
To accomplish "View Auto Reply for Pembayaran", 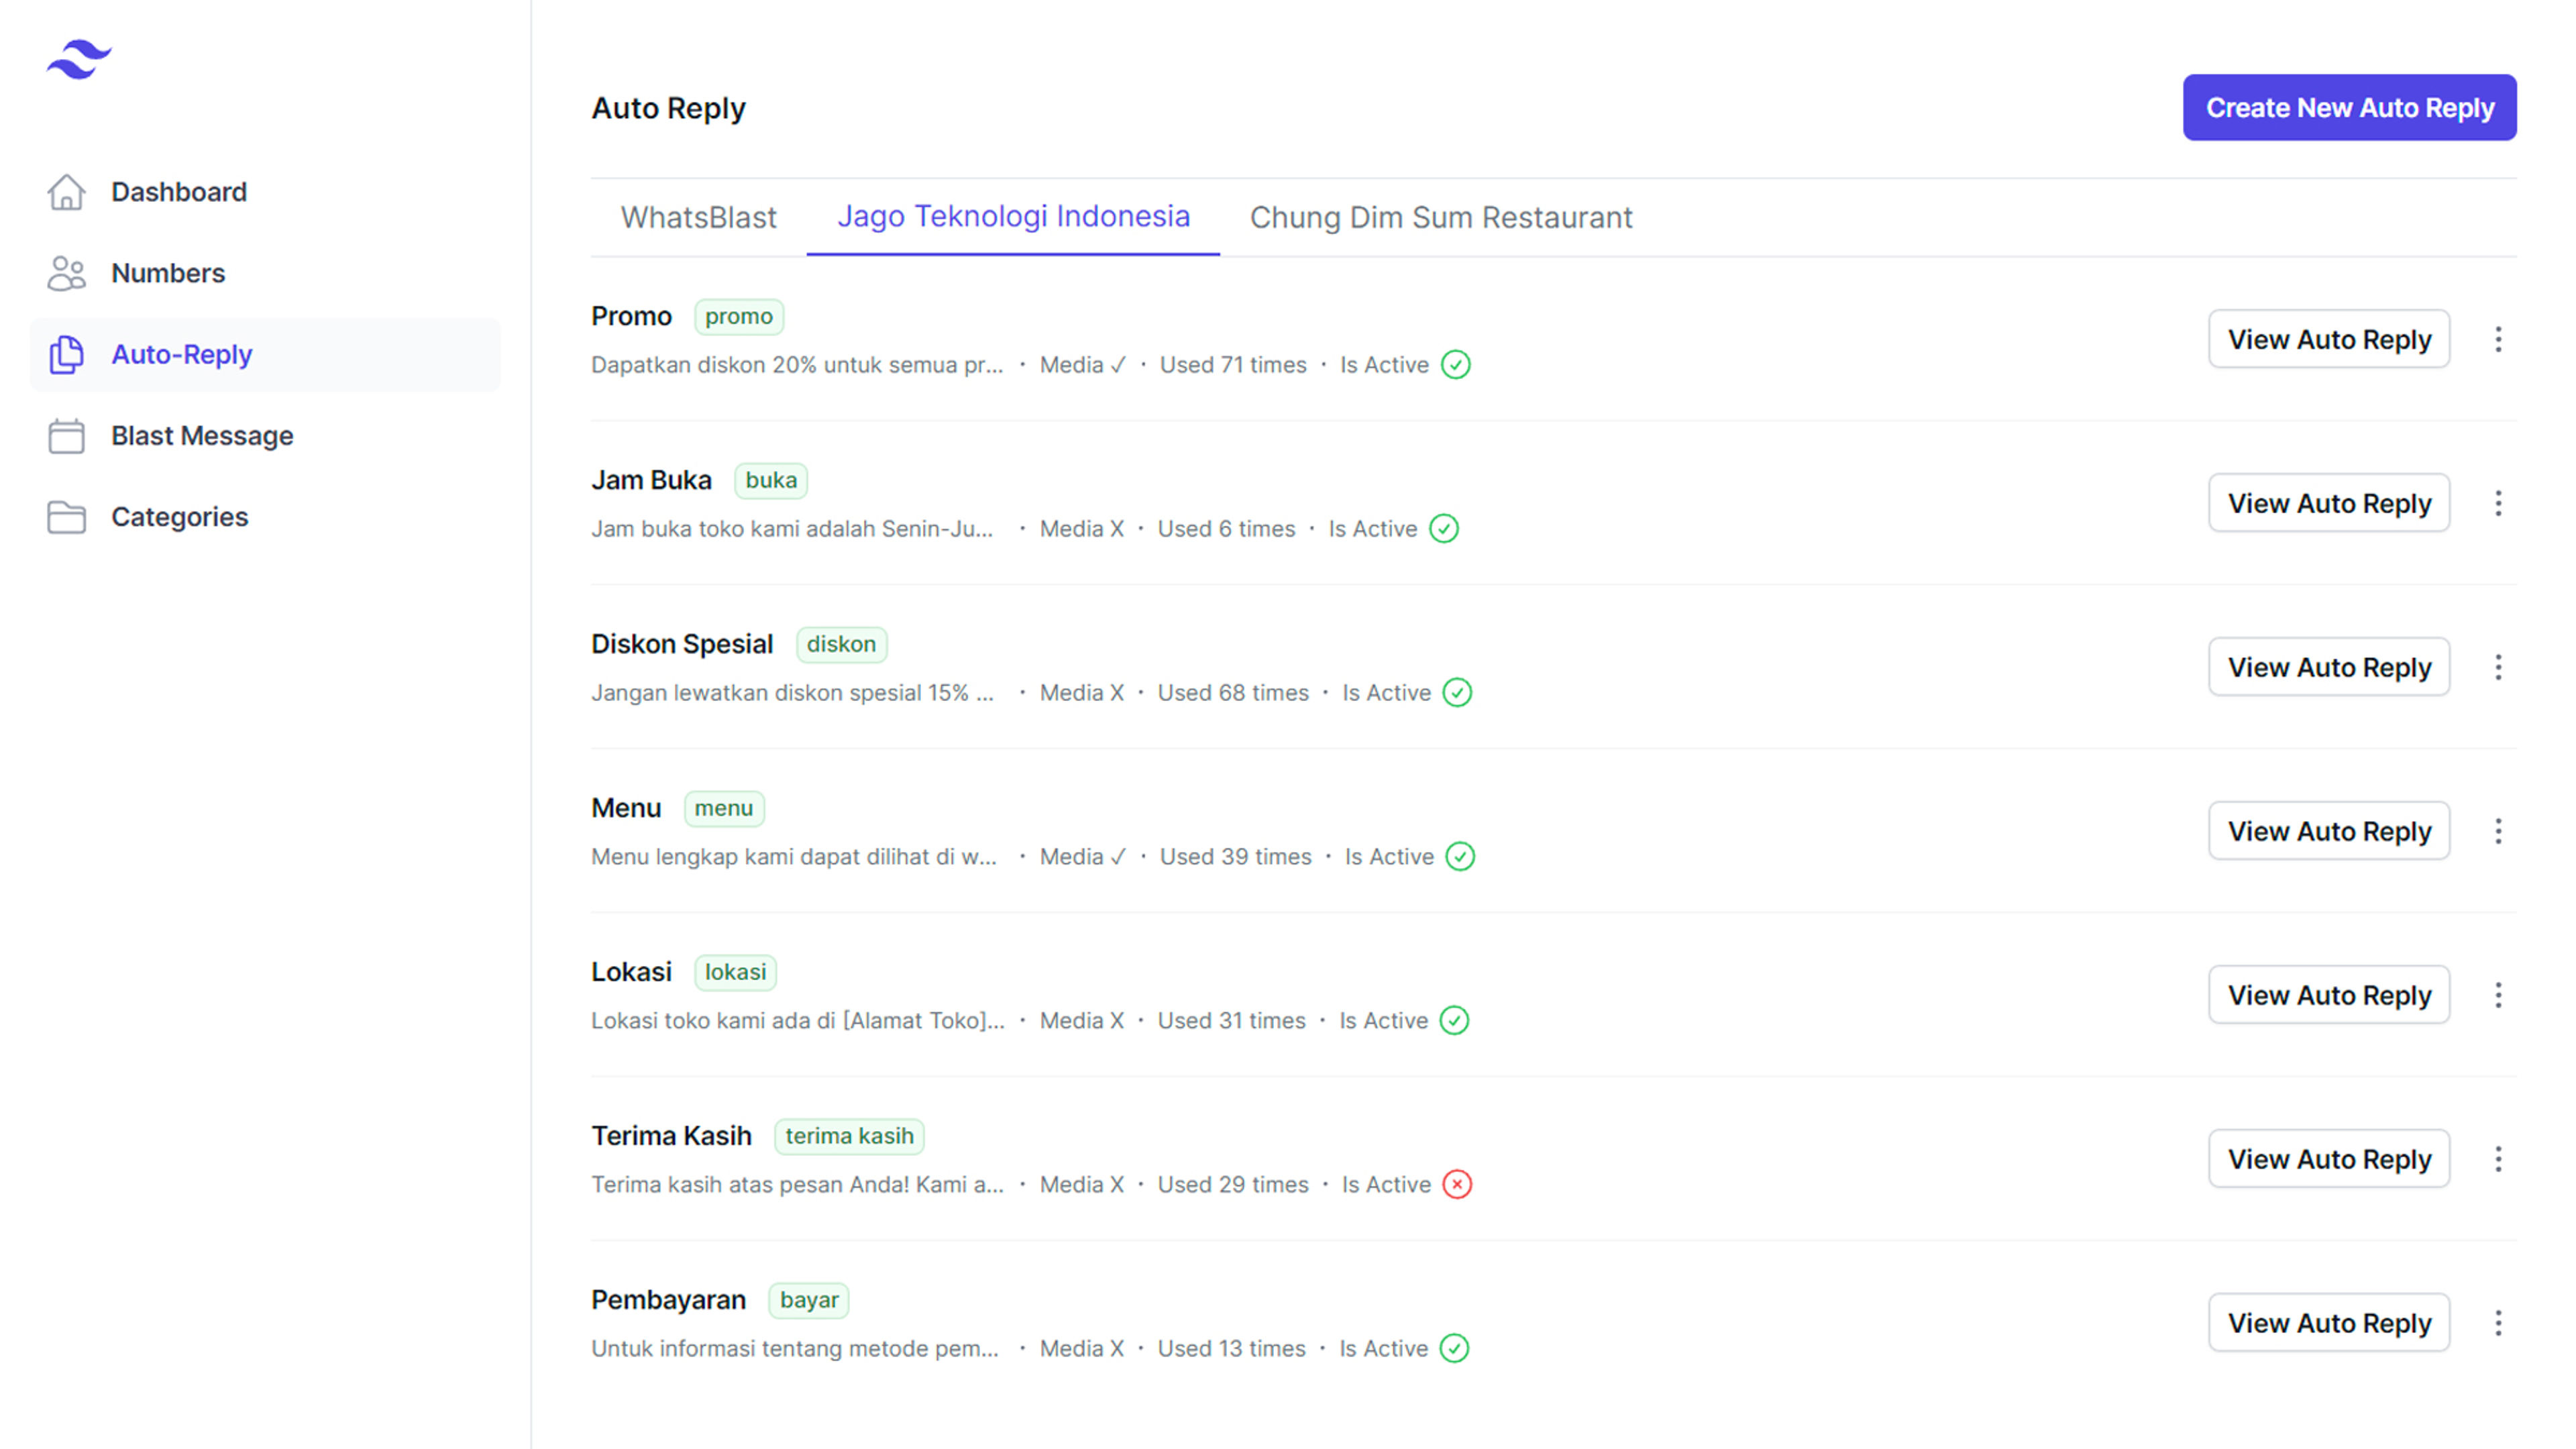I will (2329, 1323).
